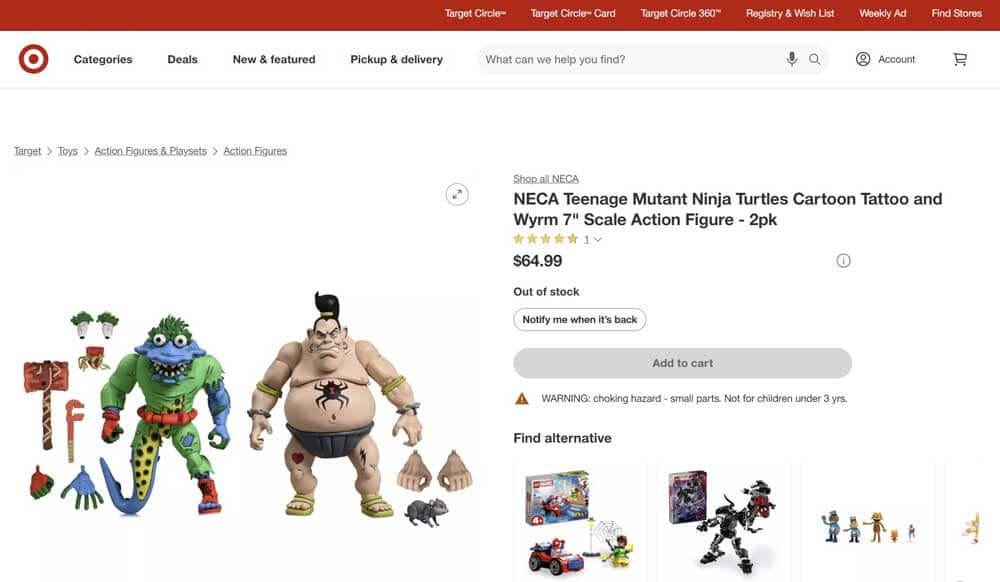Click the Target bullseye logo
The image size is (1000, 582).
(x=33, y=59)
